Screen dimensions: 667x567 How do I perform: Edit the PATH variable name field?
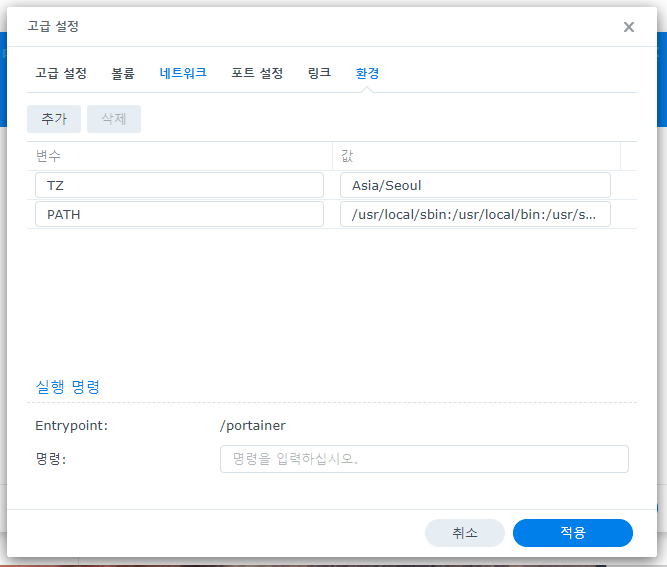(x=179, y=214)
